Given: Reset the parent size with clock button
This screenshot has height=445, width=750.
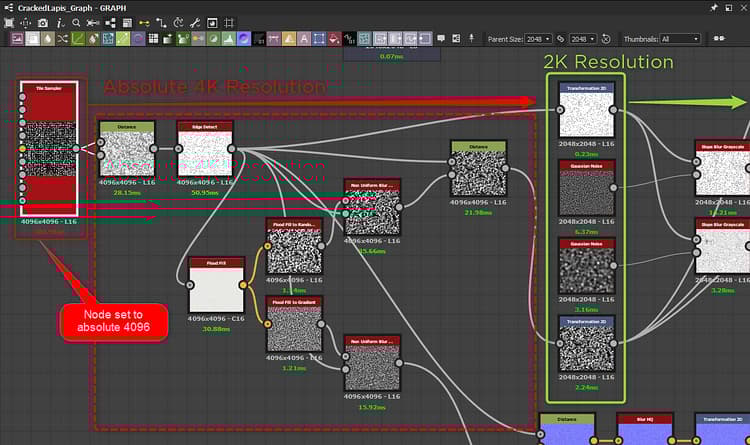Looking at the screenshot, I should [605, 39].
